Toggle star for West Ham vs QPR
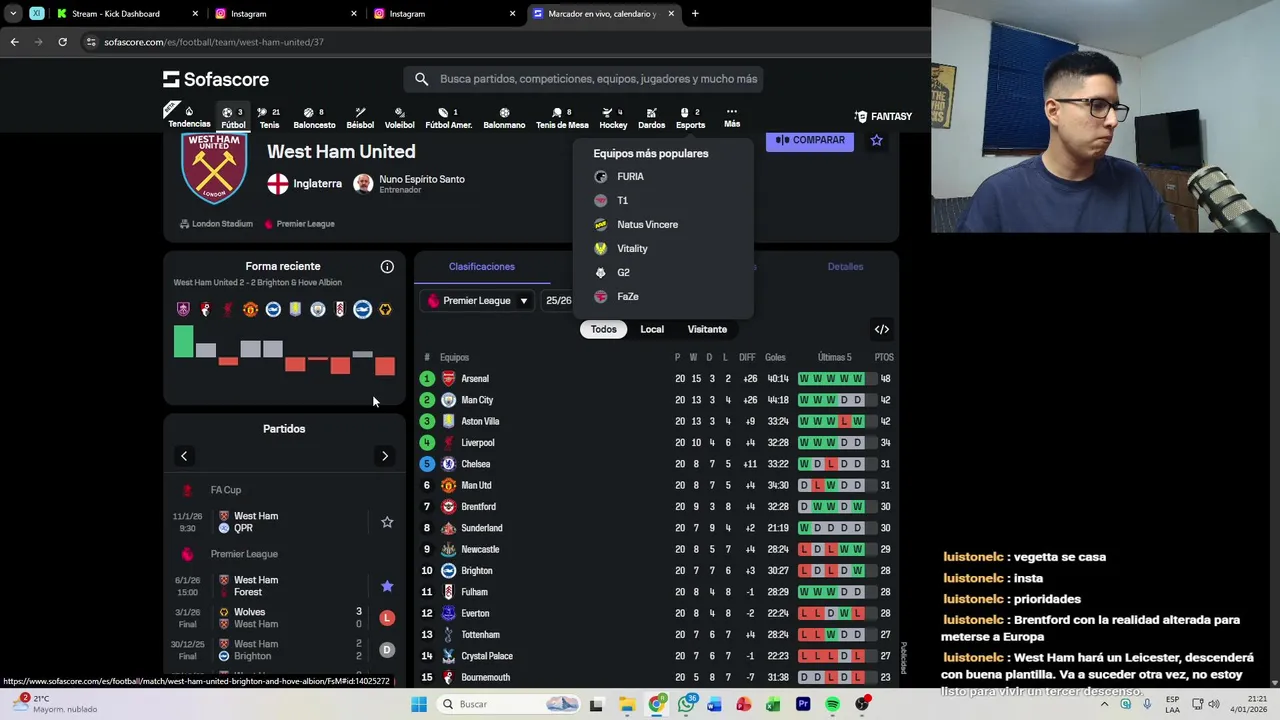1280x720 pixels. coord(387,522)
